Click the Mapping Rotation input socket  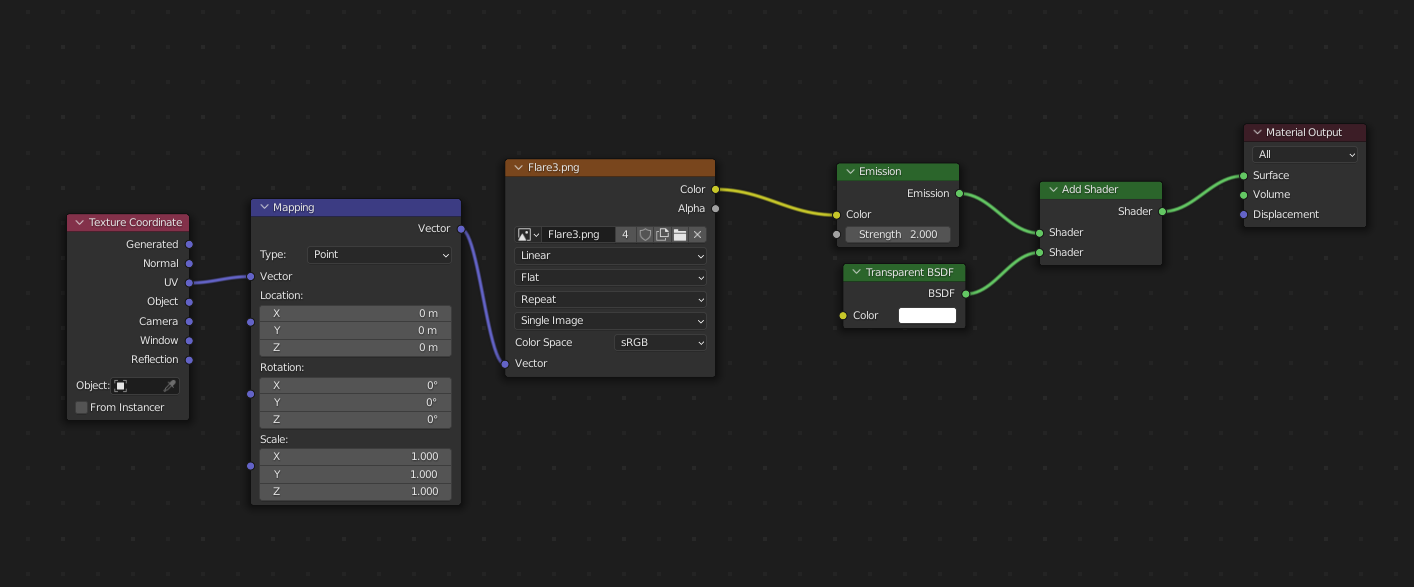pos(251,394)
